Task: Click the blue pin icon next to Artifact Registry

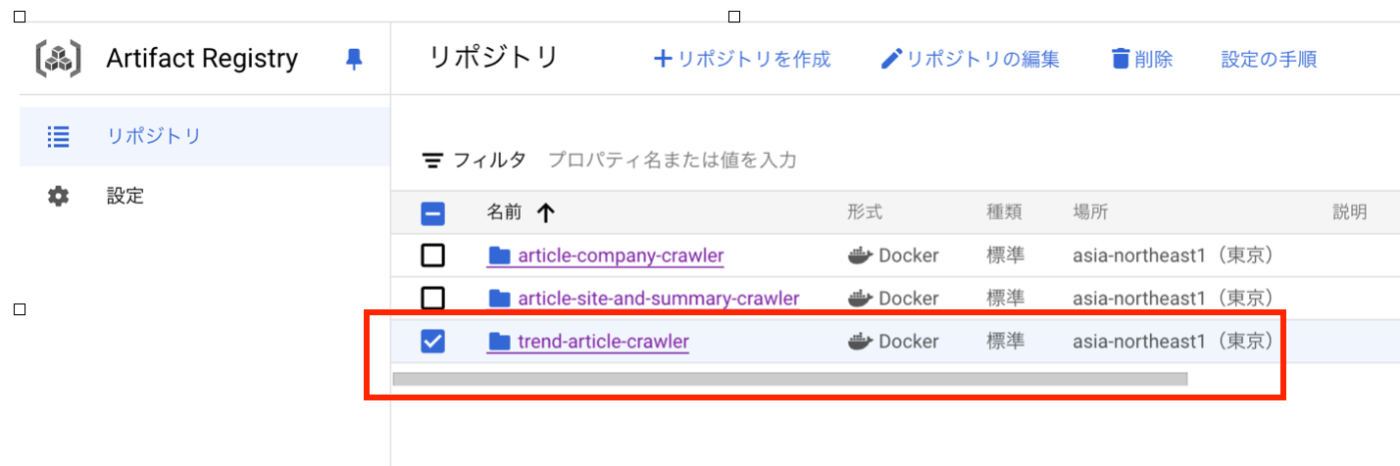Action: [353, 59]
